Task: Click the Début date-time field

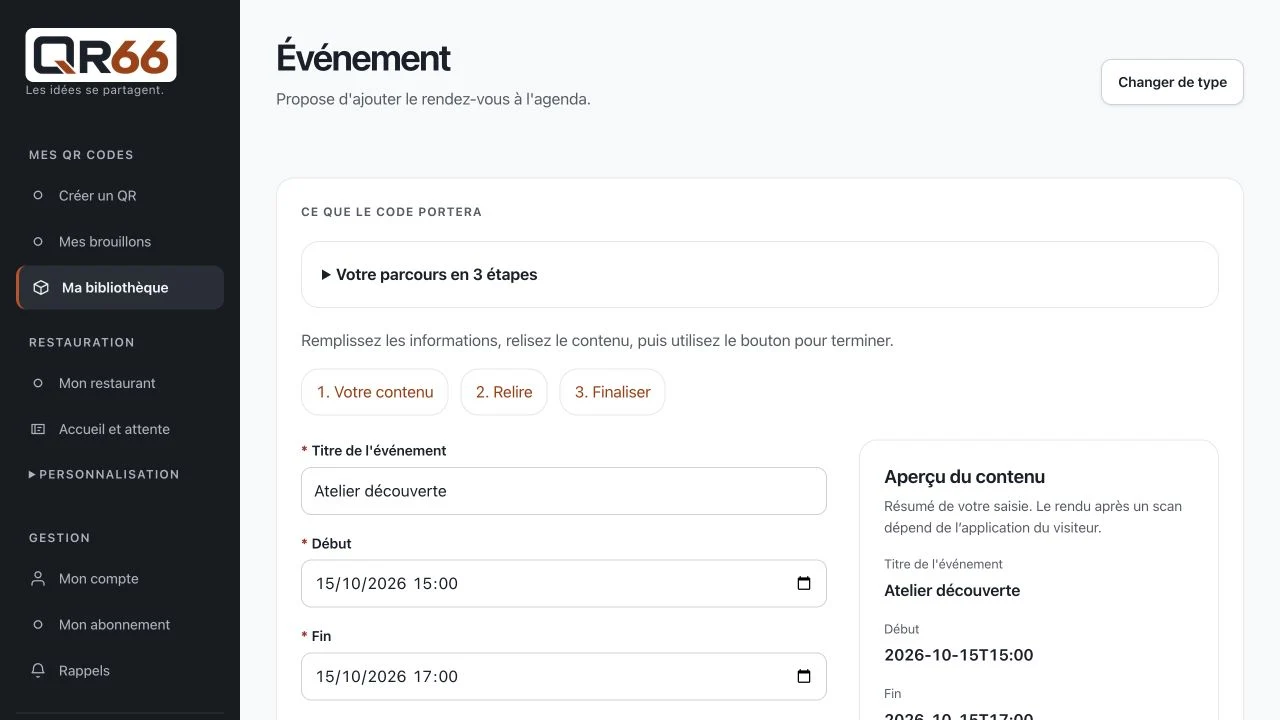Action: (x=564, y=583)
